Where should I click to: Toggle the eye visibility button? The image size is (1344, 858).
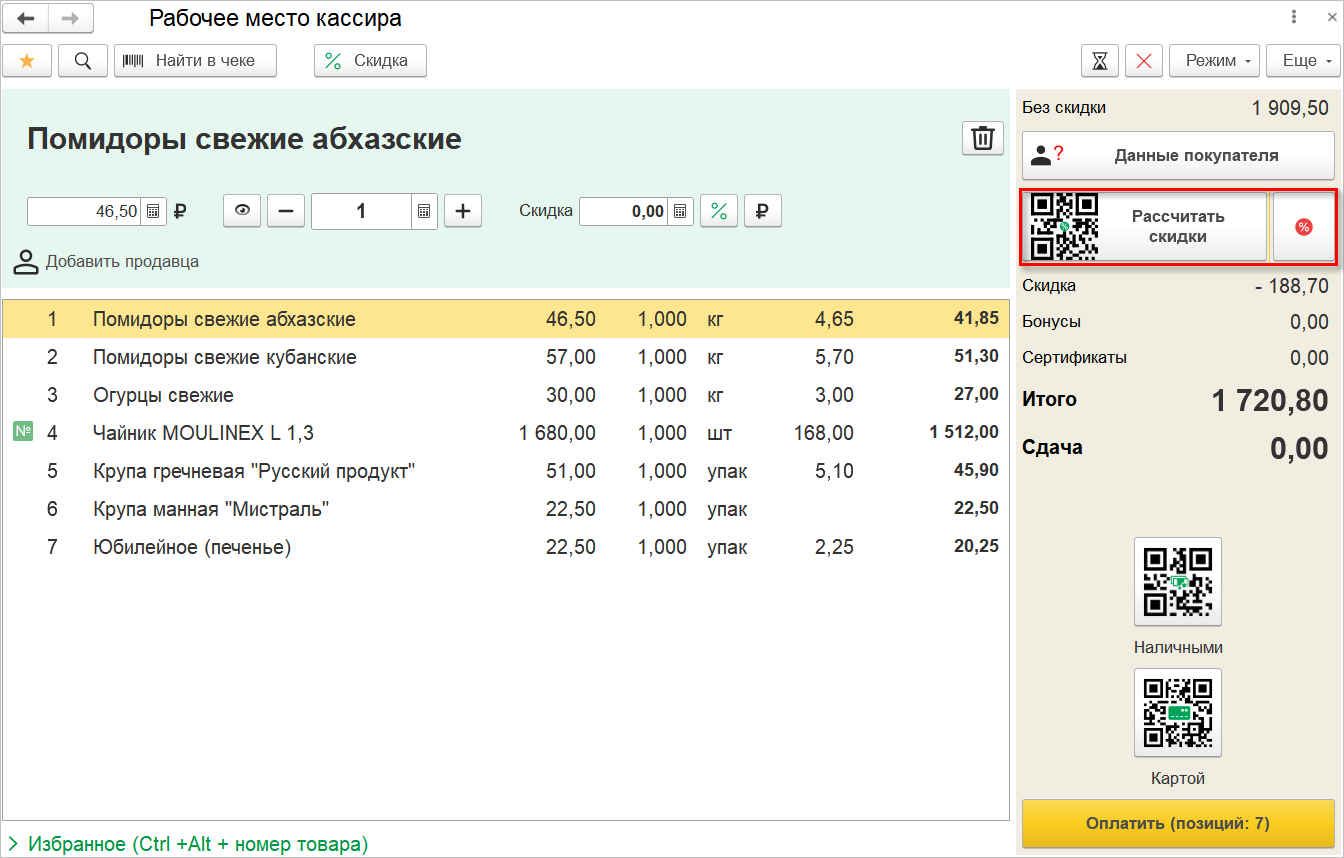point(242,212)
